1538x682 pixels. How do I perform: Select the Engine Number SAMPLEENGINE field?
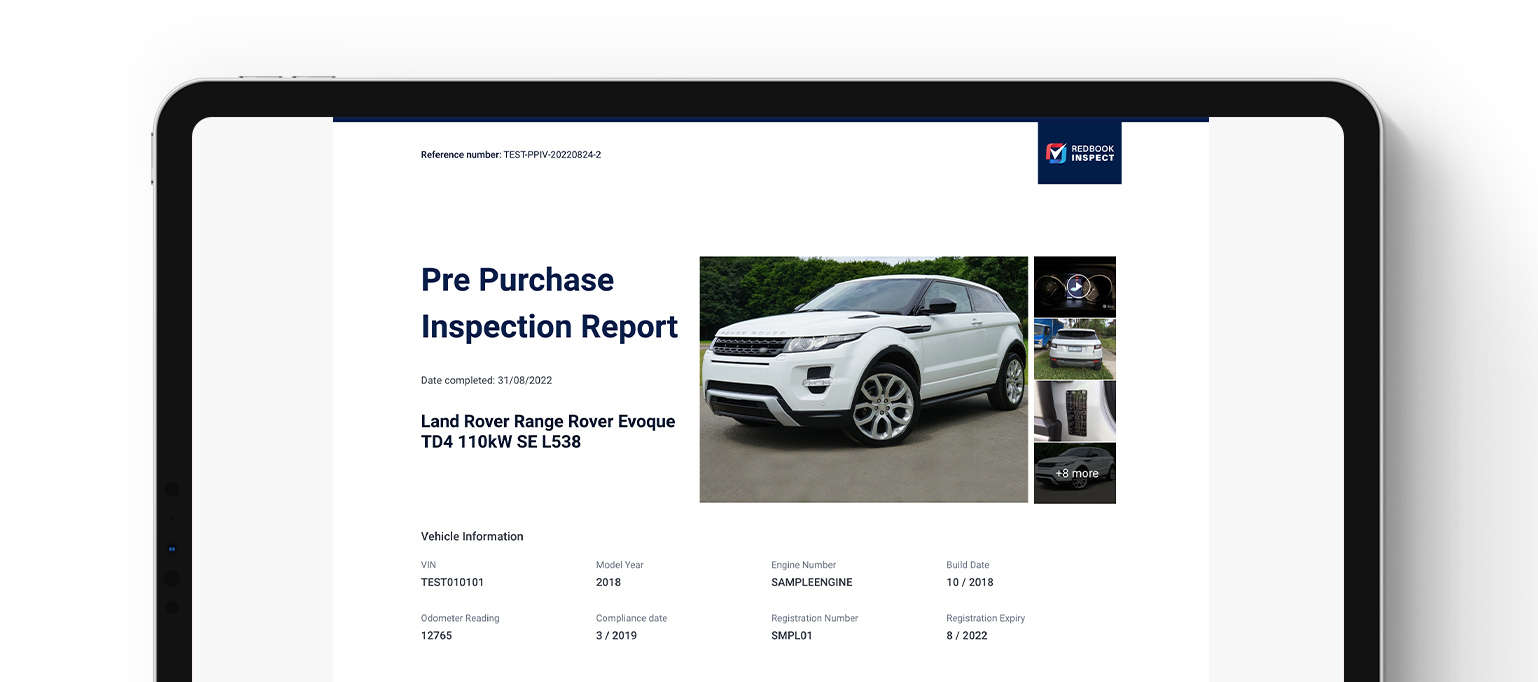click(810, 582)
